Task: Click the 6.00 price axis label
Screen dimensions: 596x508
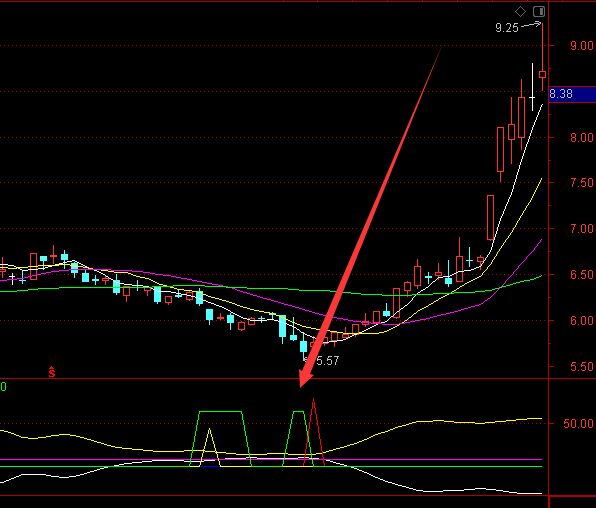Action: (582, 321)
